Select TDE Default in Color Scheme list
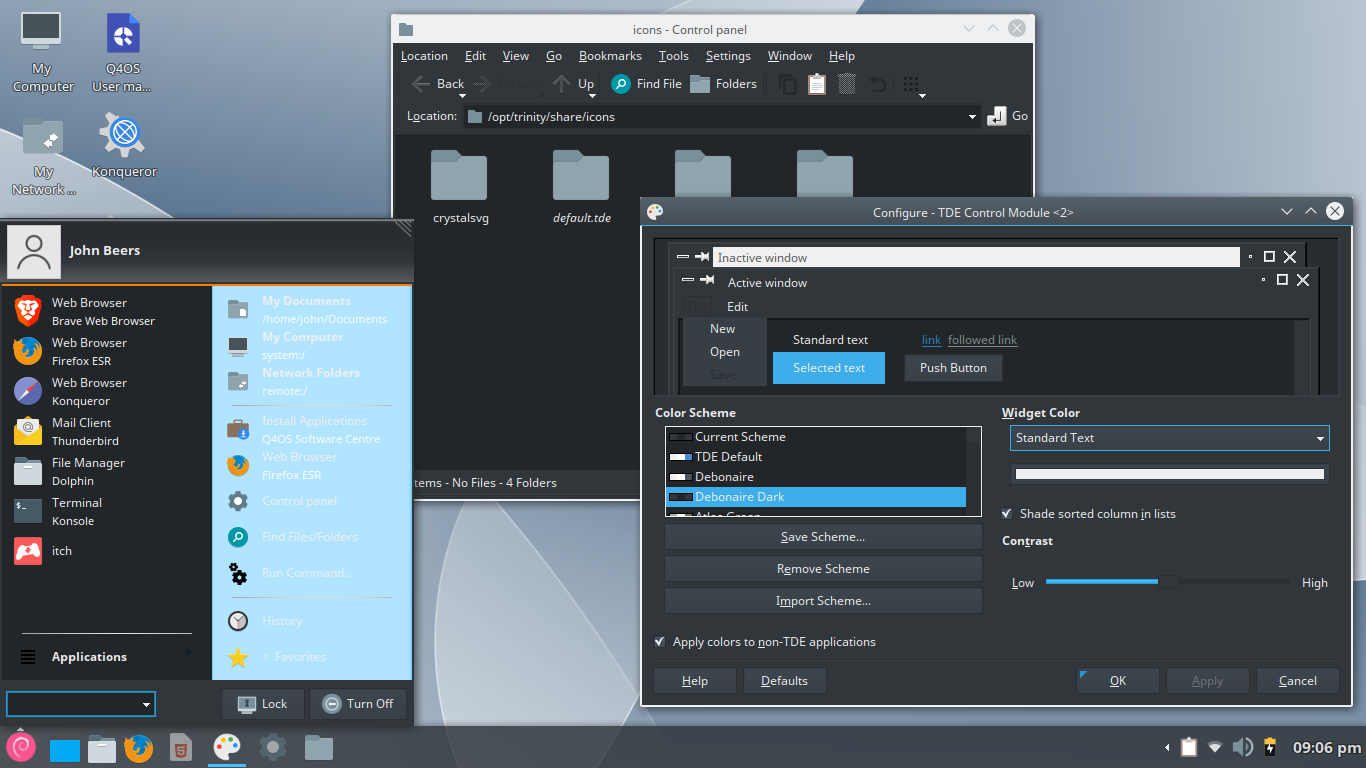The image size is (1366, 768). (x=728, y=457)
